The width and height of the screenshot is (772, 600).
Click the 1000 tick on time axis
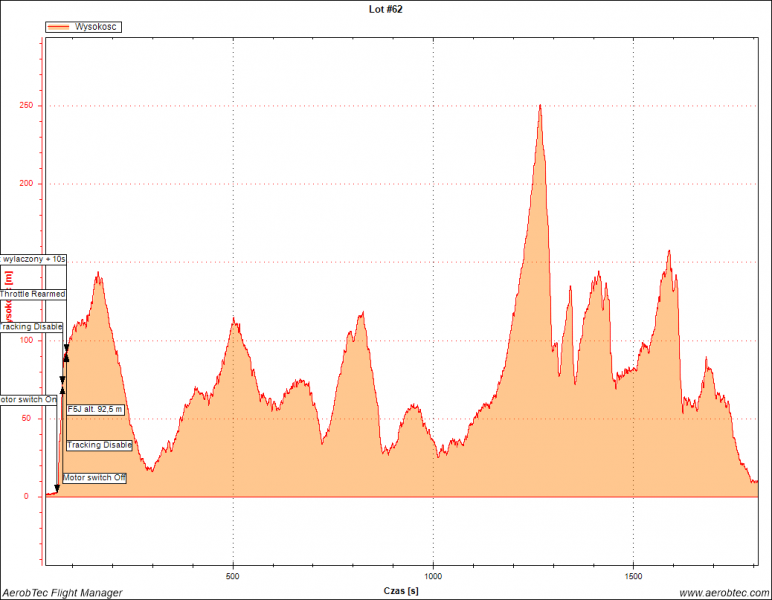(x=433, y=577)
